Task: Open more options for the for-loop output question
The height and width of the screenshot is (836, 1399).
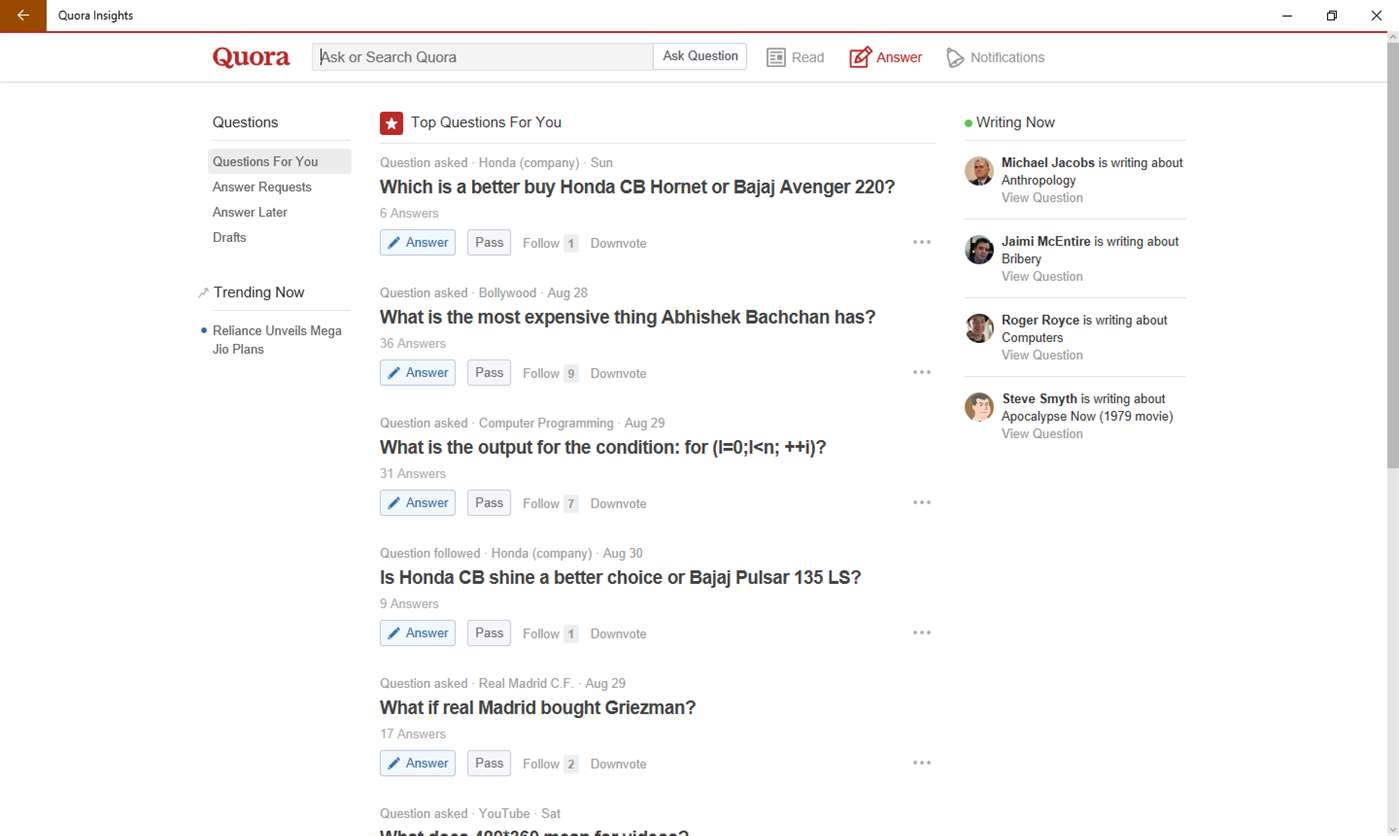Action: pyautogui.click(x=922, y=502)
